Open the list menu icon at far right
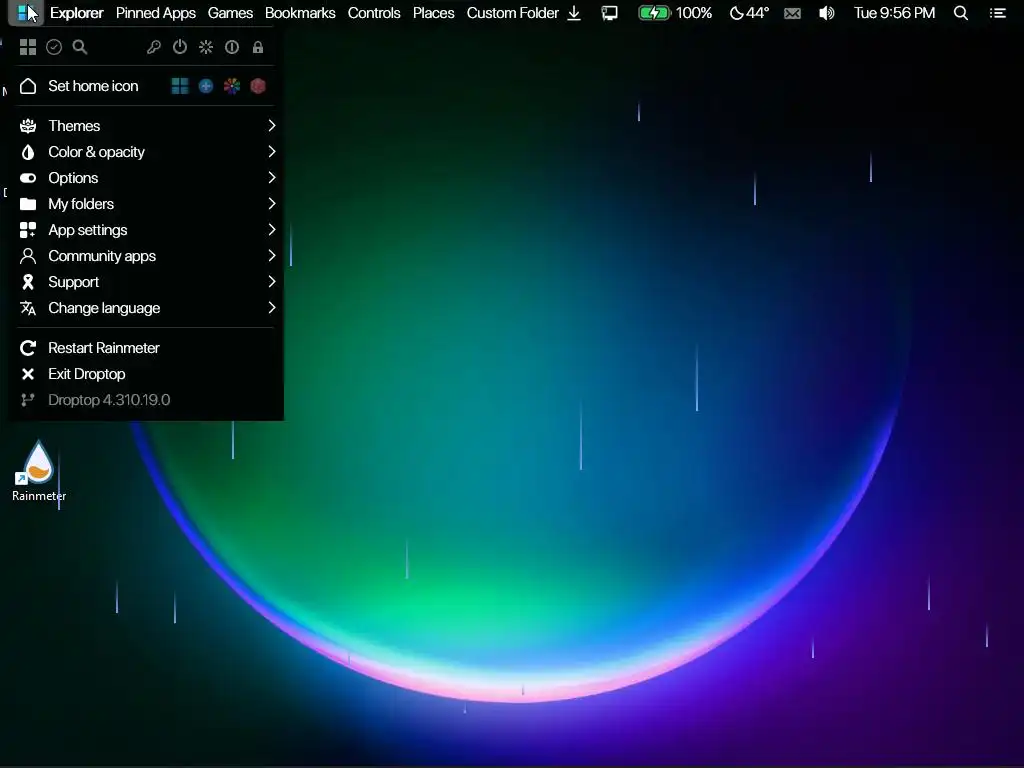The image size is (1024, 768). point(997,13)
